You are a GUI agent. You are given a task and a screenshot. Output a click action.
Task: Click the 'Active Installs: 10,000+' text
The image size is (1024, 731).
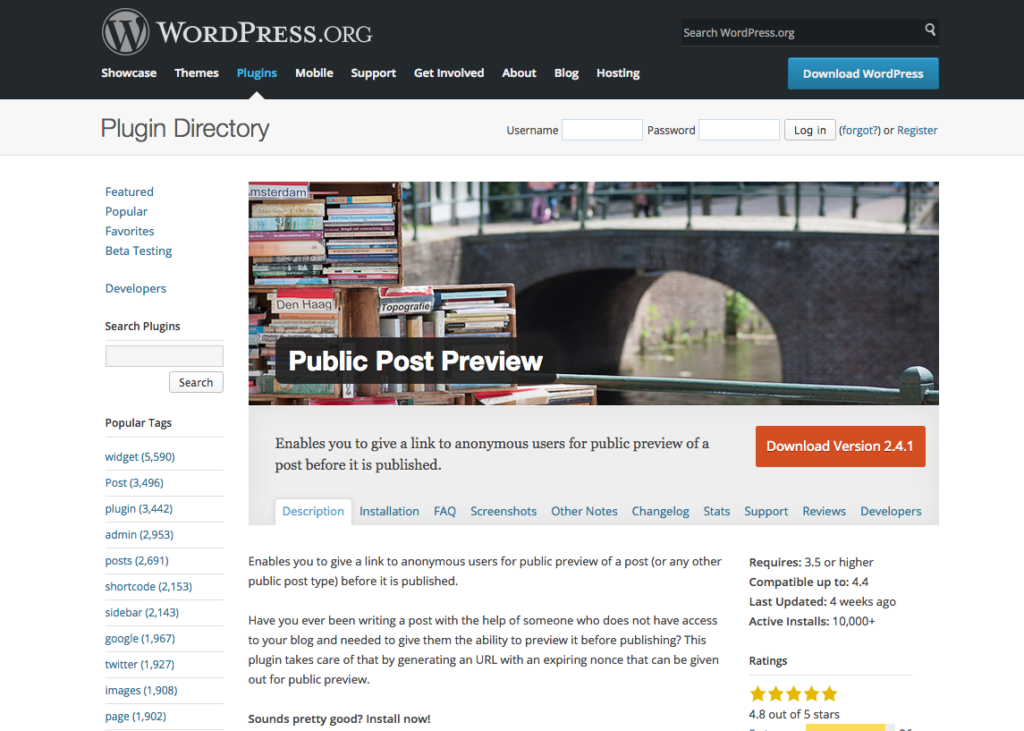click(812, 621)
